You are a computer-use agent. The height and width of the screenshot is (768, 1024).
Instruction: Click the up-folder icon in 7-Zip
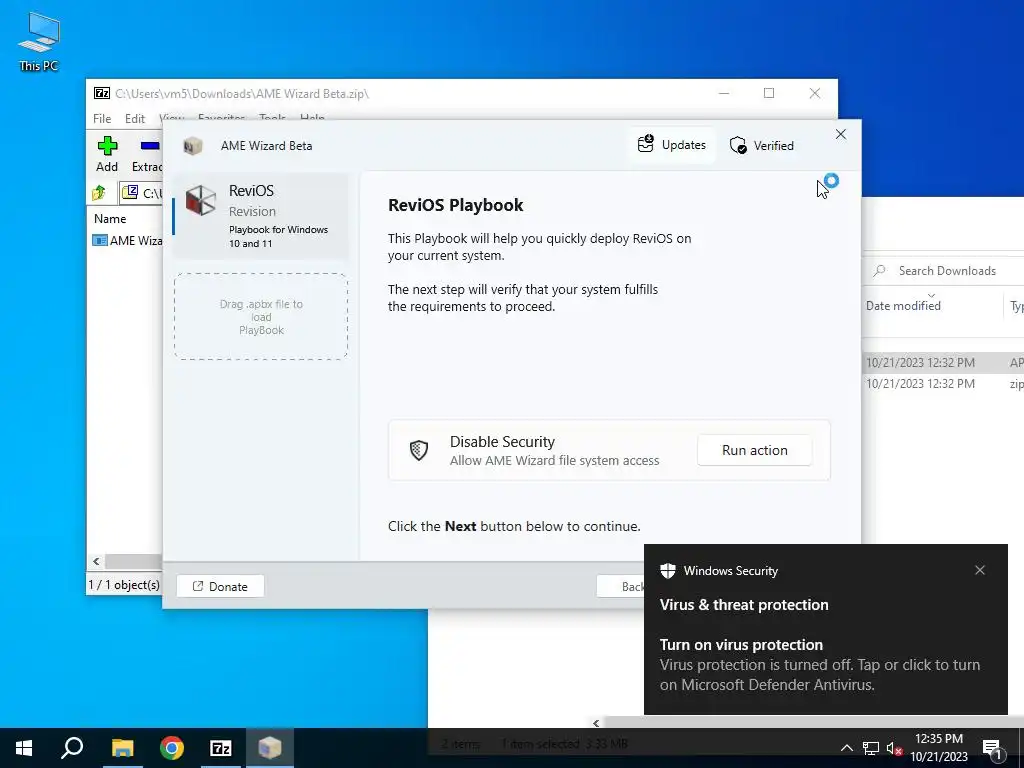(x=99, y=193)
